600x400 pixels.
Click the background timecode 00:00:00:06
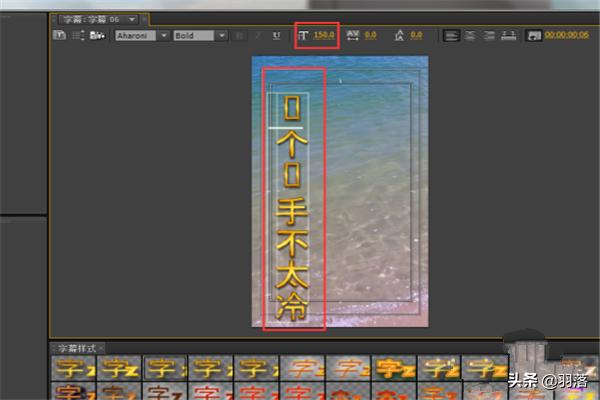(x=567, y=35)
